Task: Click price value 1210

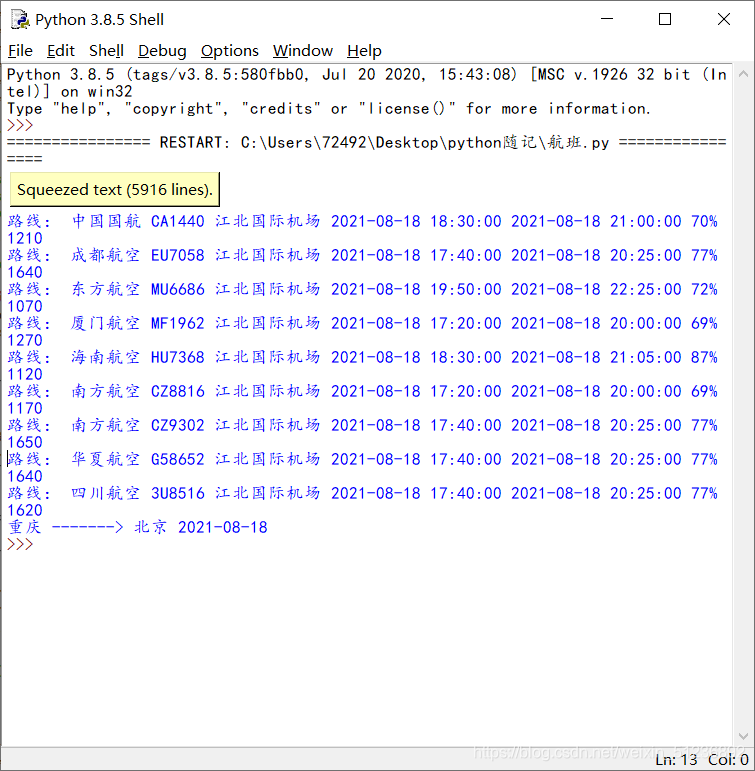Action: (x=25, y=238)
